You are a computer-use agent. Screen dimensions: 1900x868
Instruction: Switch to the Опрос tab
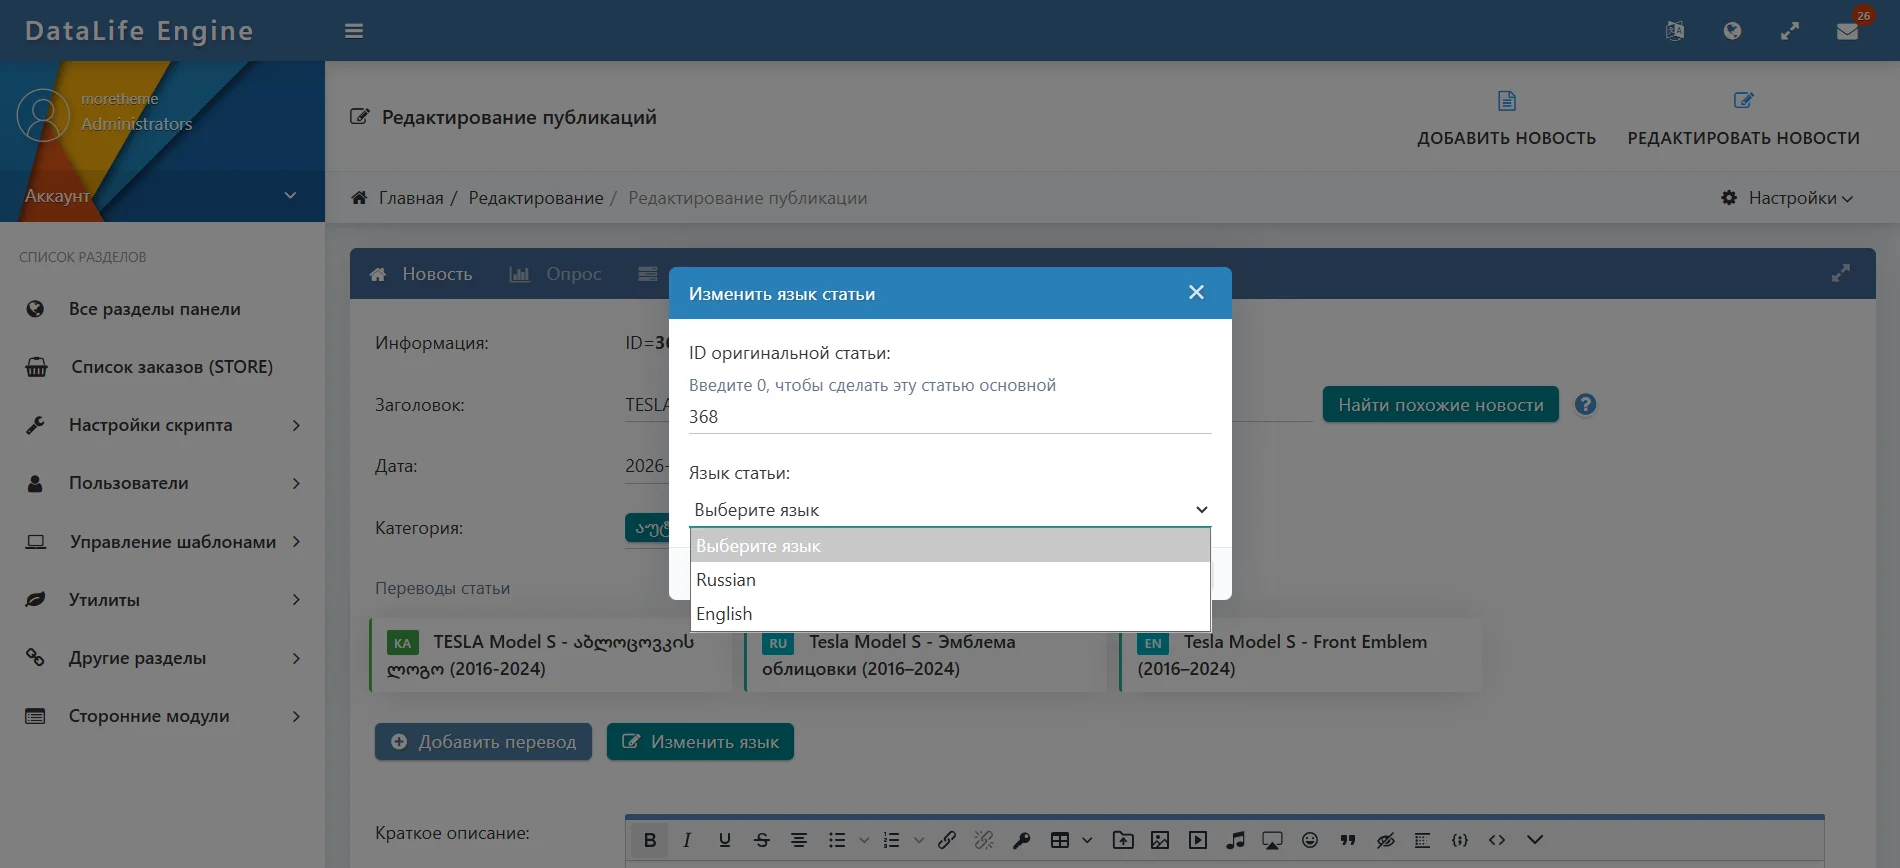[x=556, y=274]
